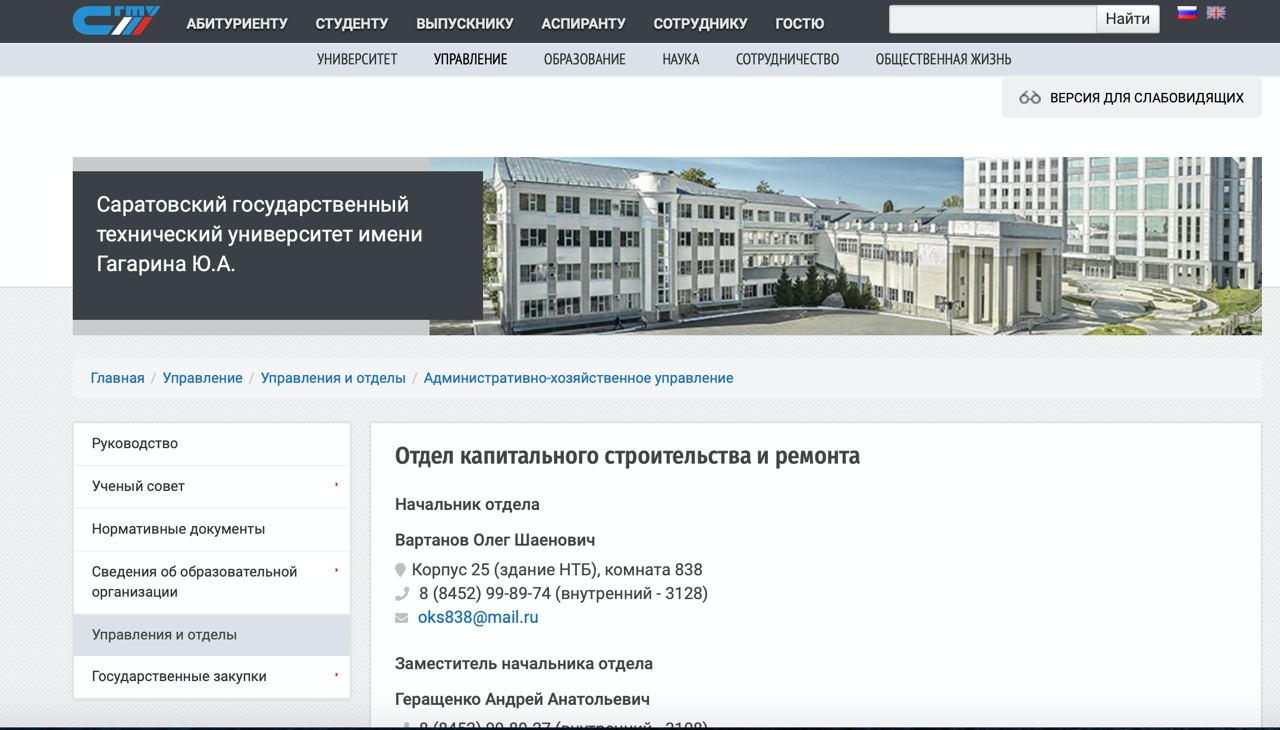Expand Сведения об образовательной организации arrow
Viewport: 1280px width, 730px height.
[x=337, y=571]
